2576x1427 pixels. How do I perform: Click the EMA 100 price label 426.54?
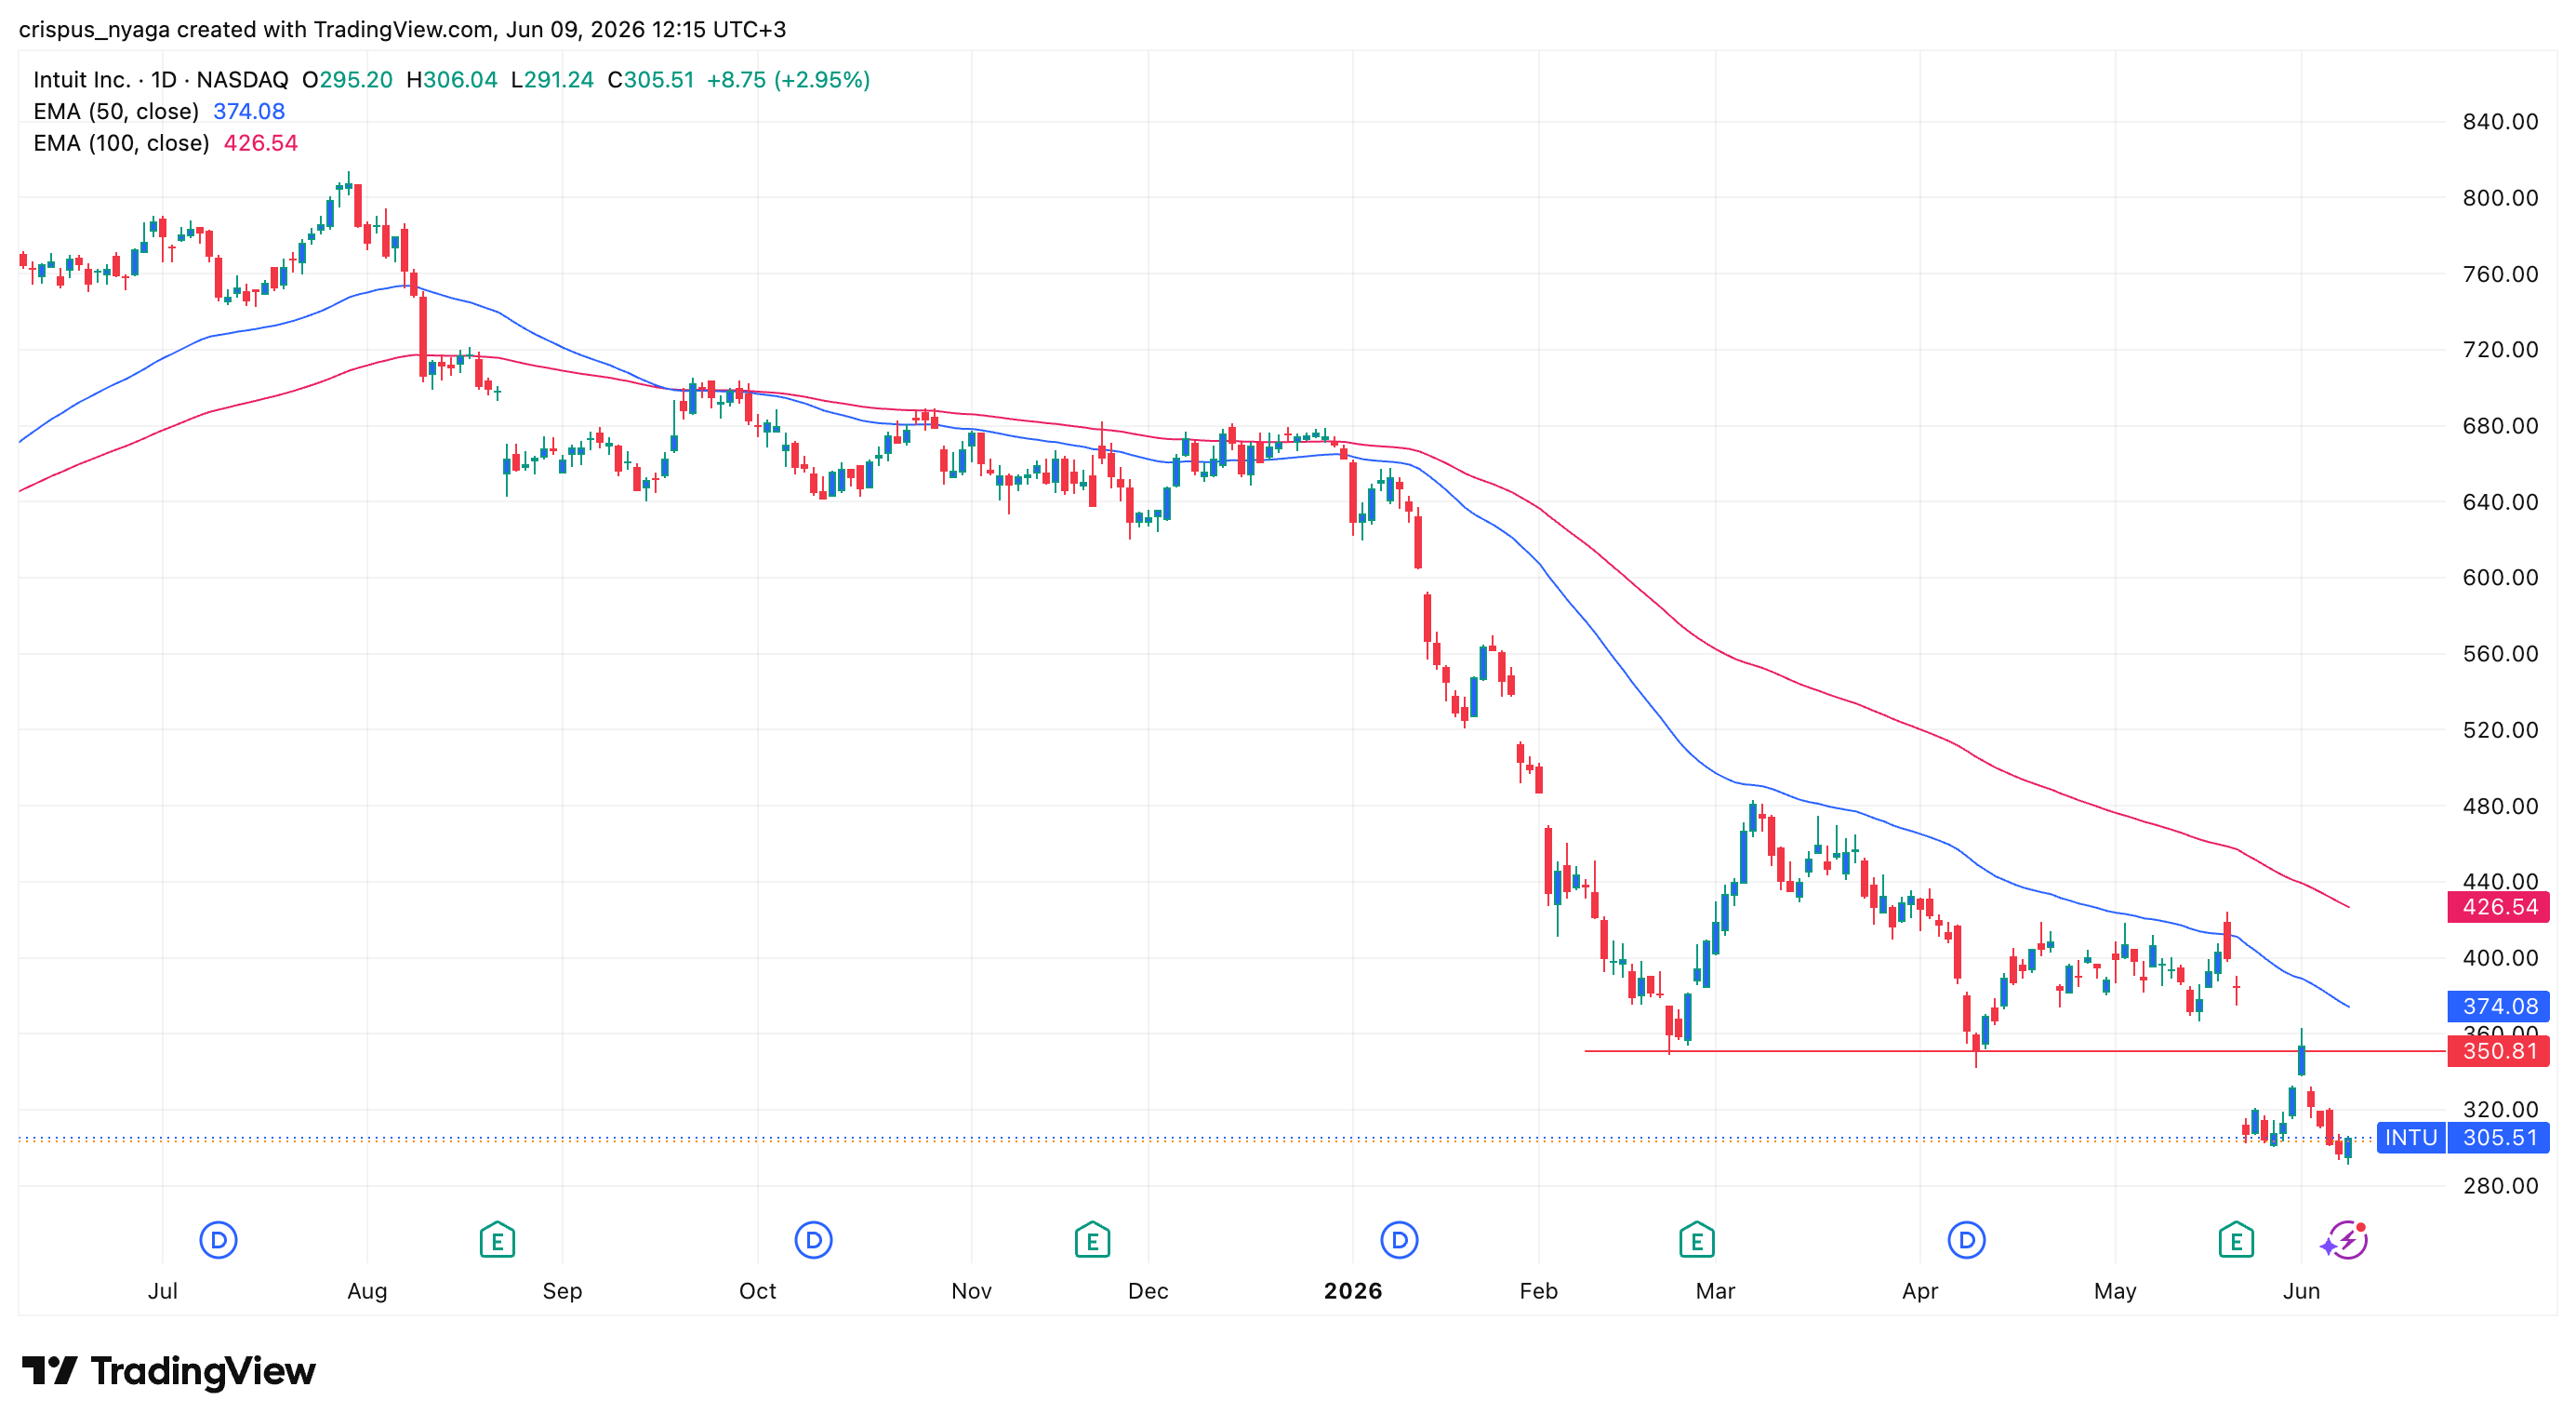coord(2497,907)
